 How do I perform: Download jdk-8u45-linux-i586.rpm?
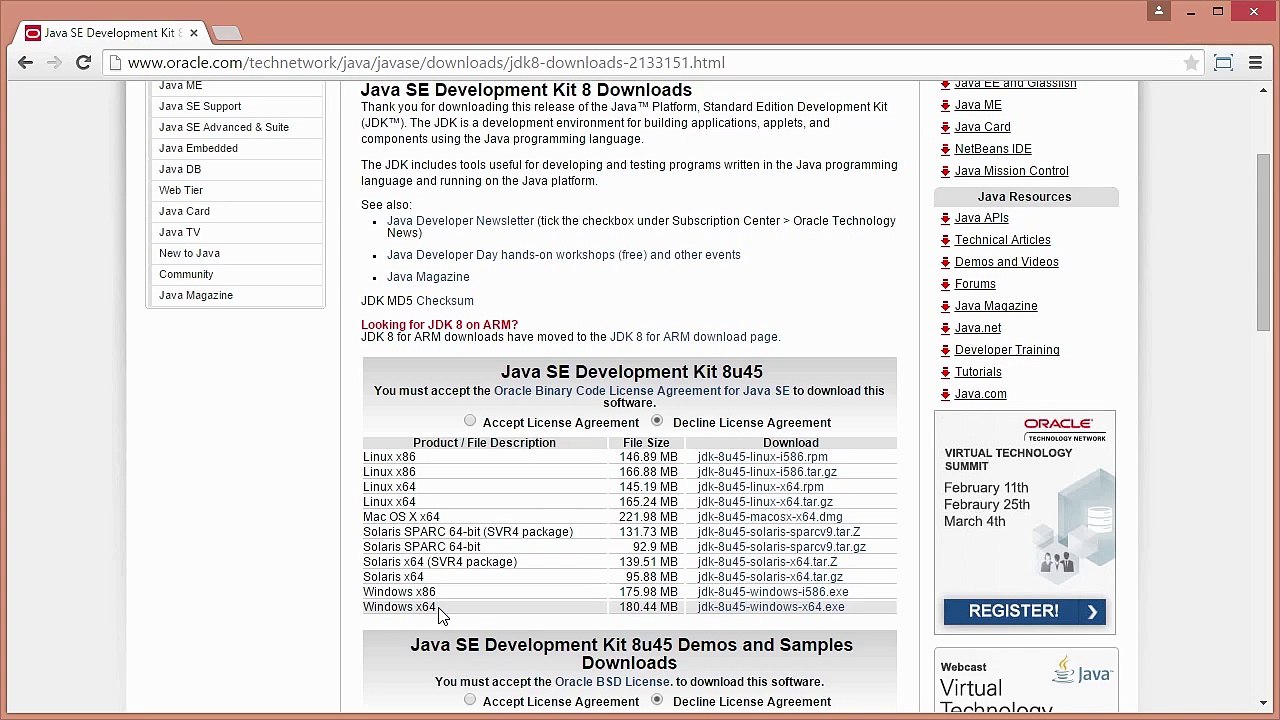click(x=763, y=457)
